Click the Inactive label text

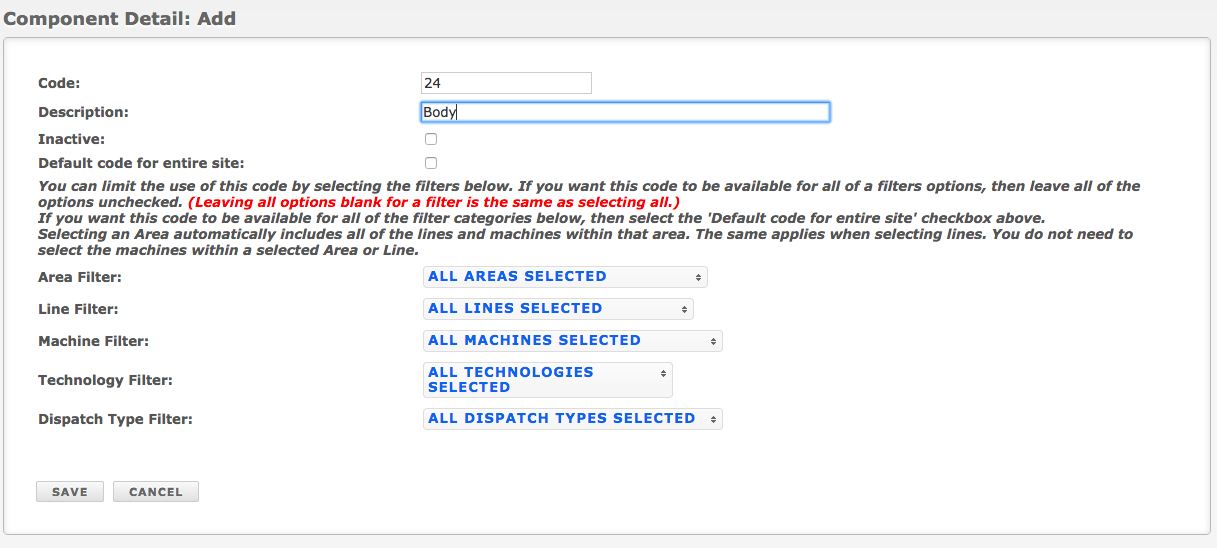71,139
